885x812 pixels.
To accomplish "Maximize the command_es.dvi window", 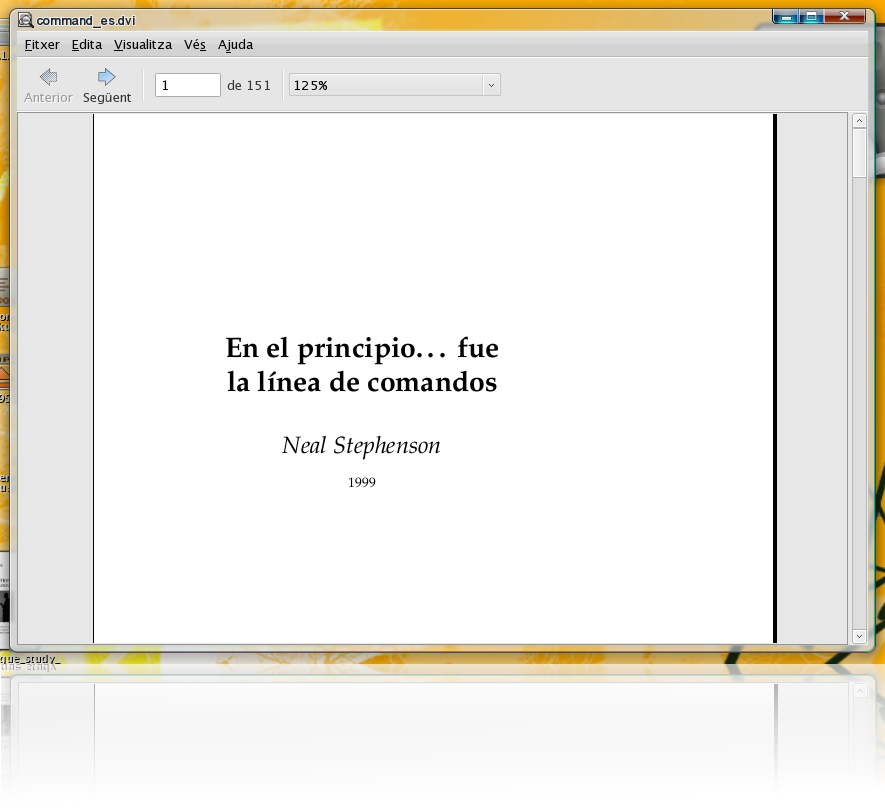I will coord(811,16).
